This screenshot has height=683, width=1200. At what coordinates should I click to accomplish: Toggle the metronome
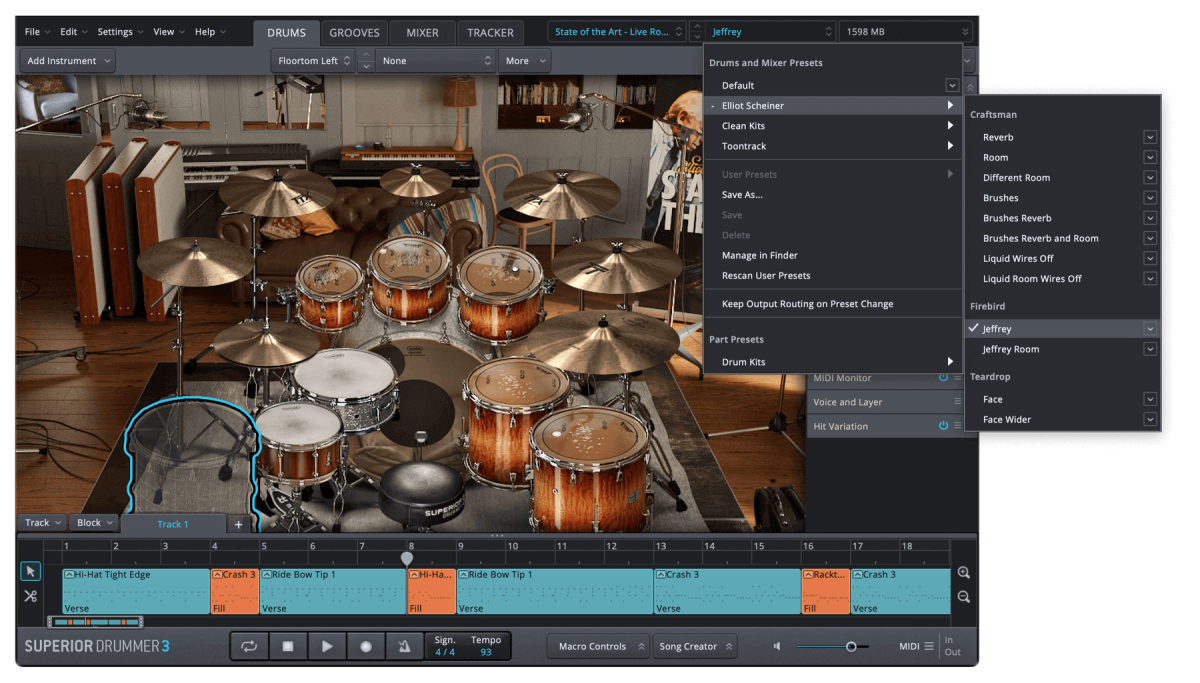404,646
